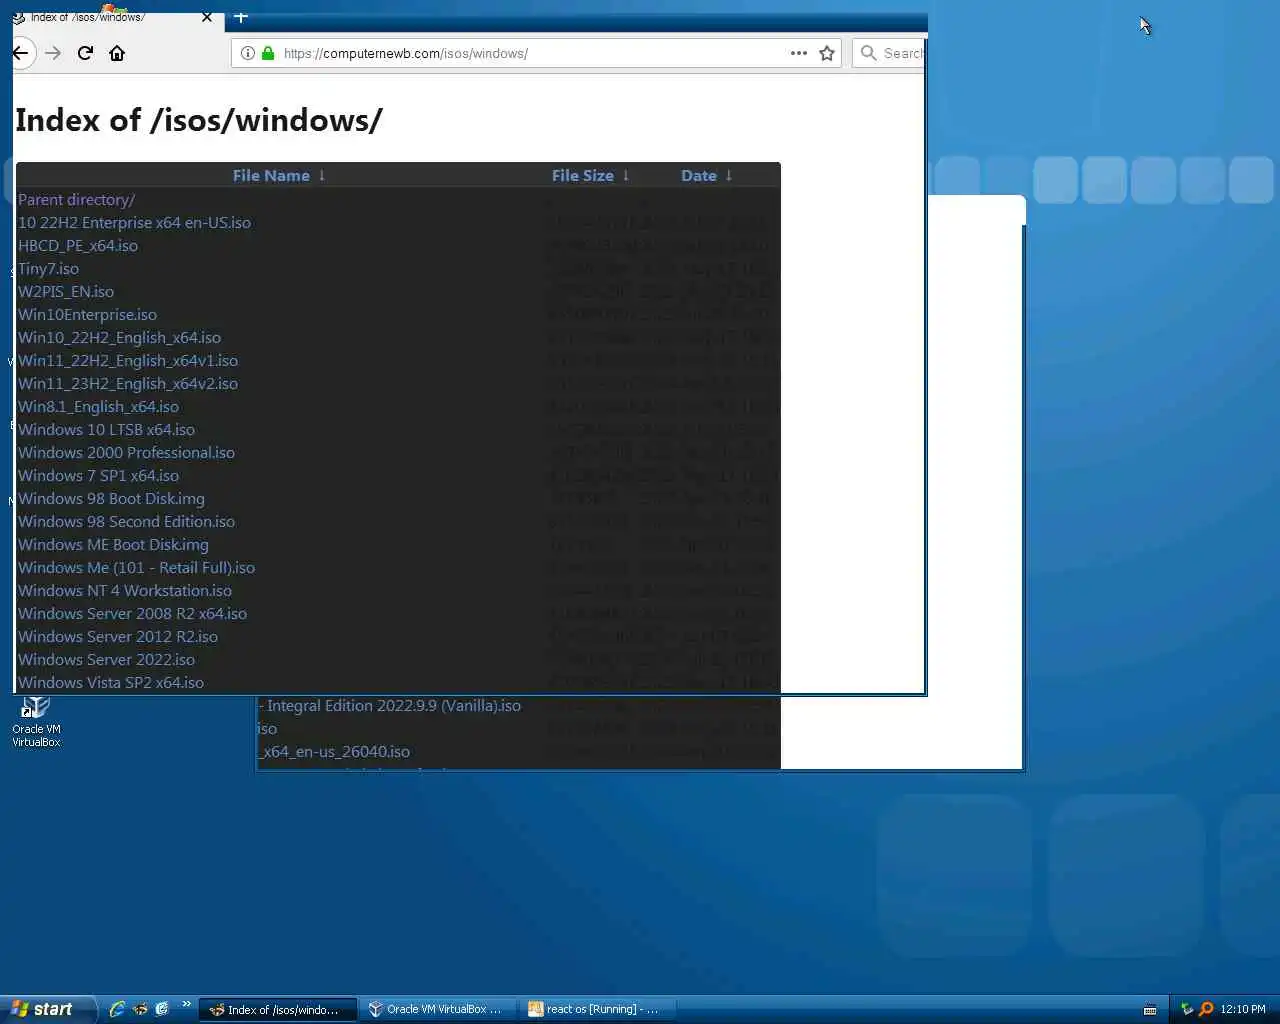Switch to 'react os [Running]' taskbar button

pos(597,1010)
